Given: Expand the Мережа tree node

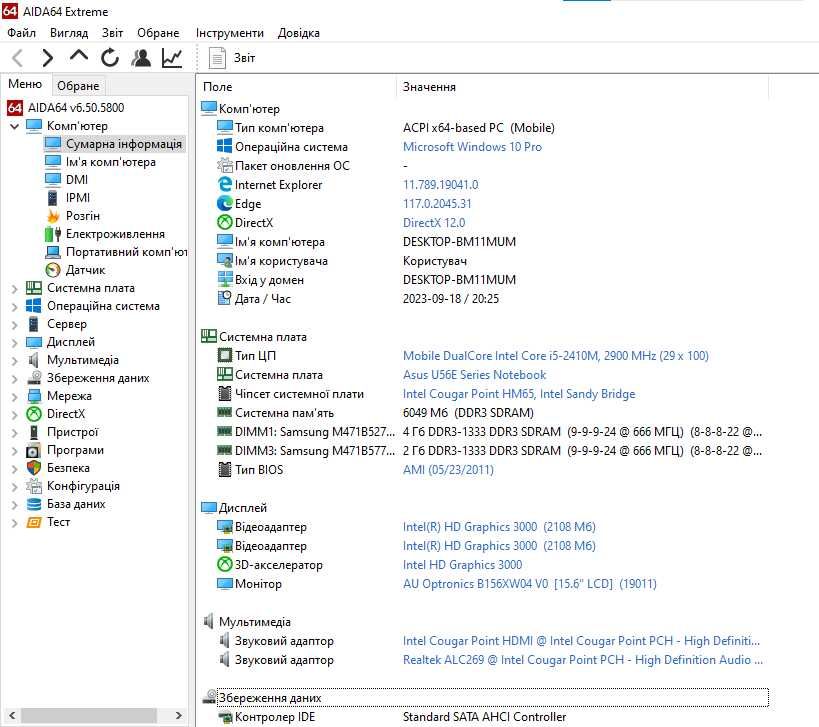Looking at the screenshot, I should click(x=15, y=396).
